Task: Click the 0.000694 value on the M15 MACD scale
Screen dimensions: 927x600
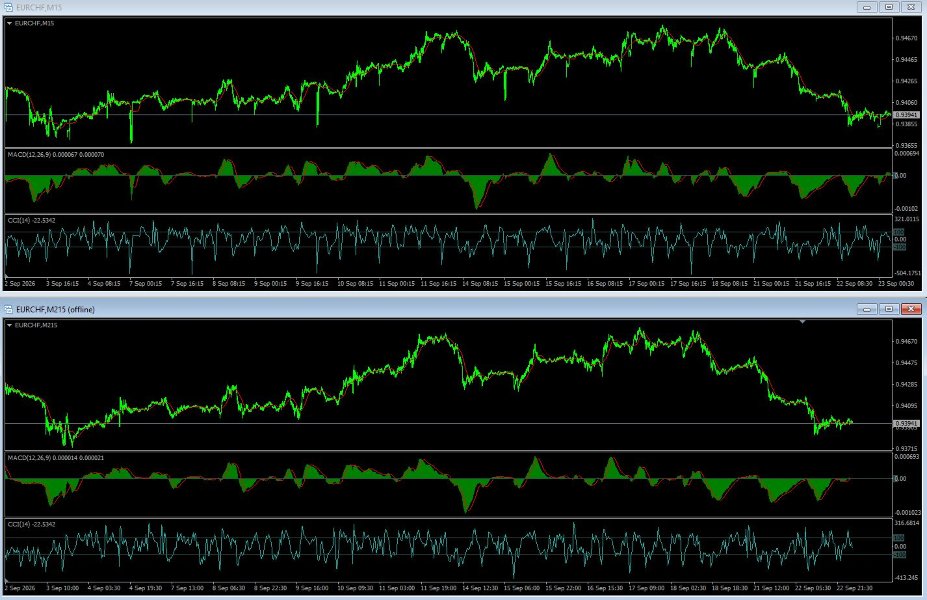Action: click(907, 154)
